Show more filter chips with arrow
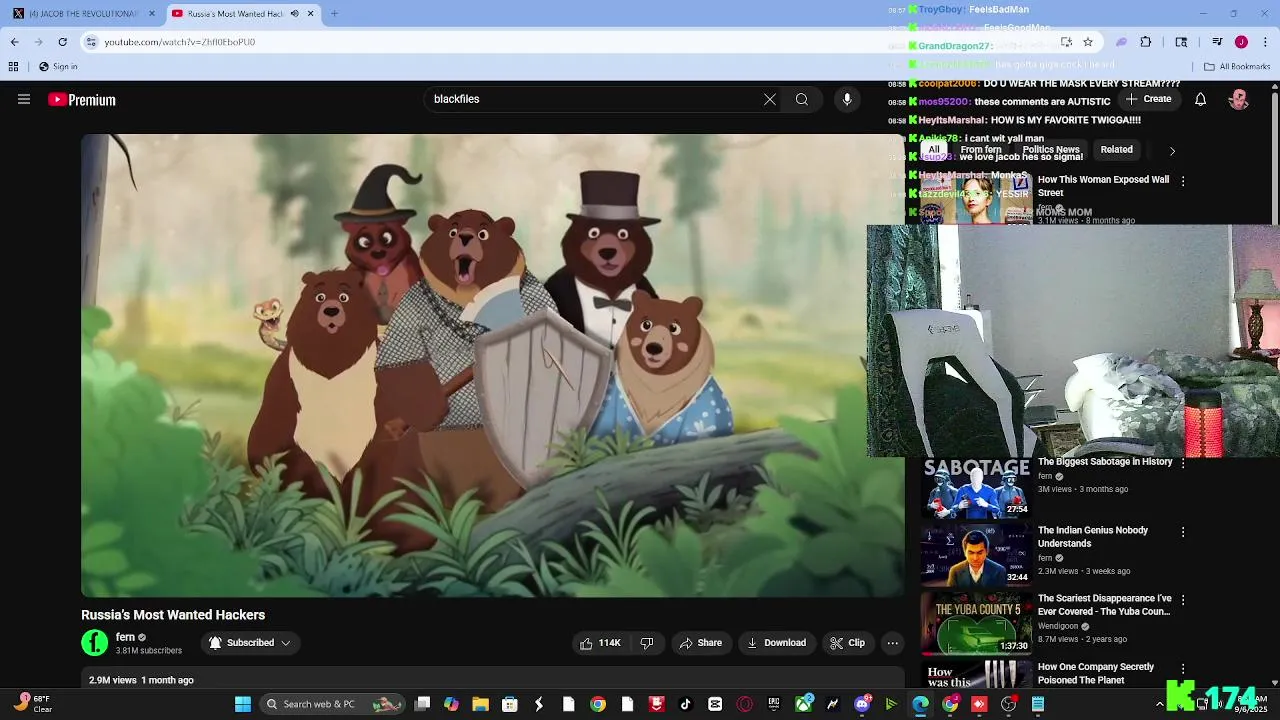Image resolution: width=1280 pixels, height=720 pixels. coord(1172,151)
